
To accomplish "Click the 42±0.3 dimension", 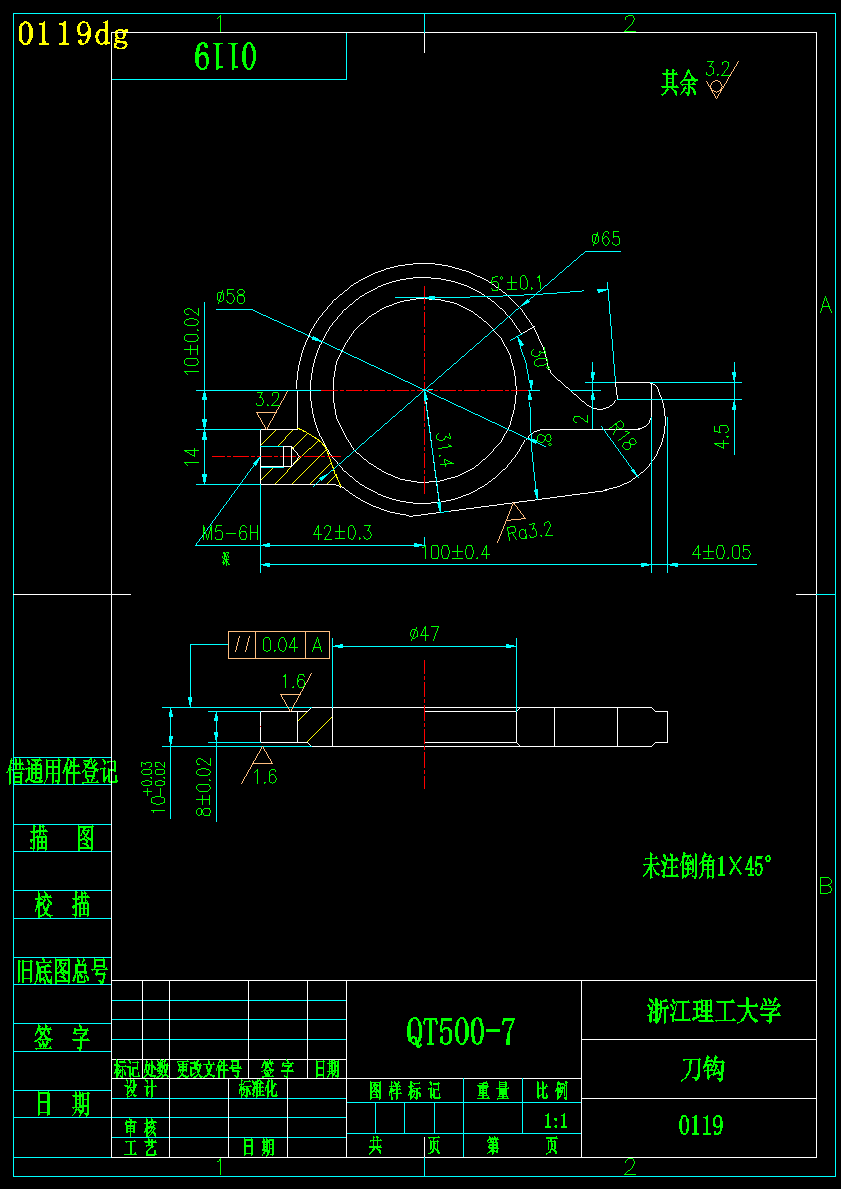I will coord(343,532).
